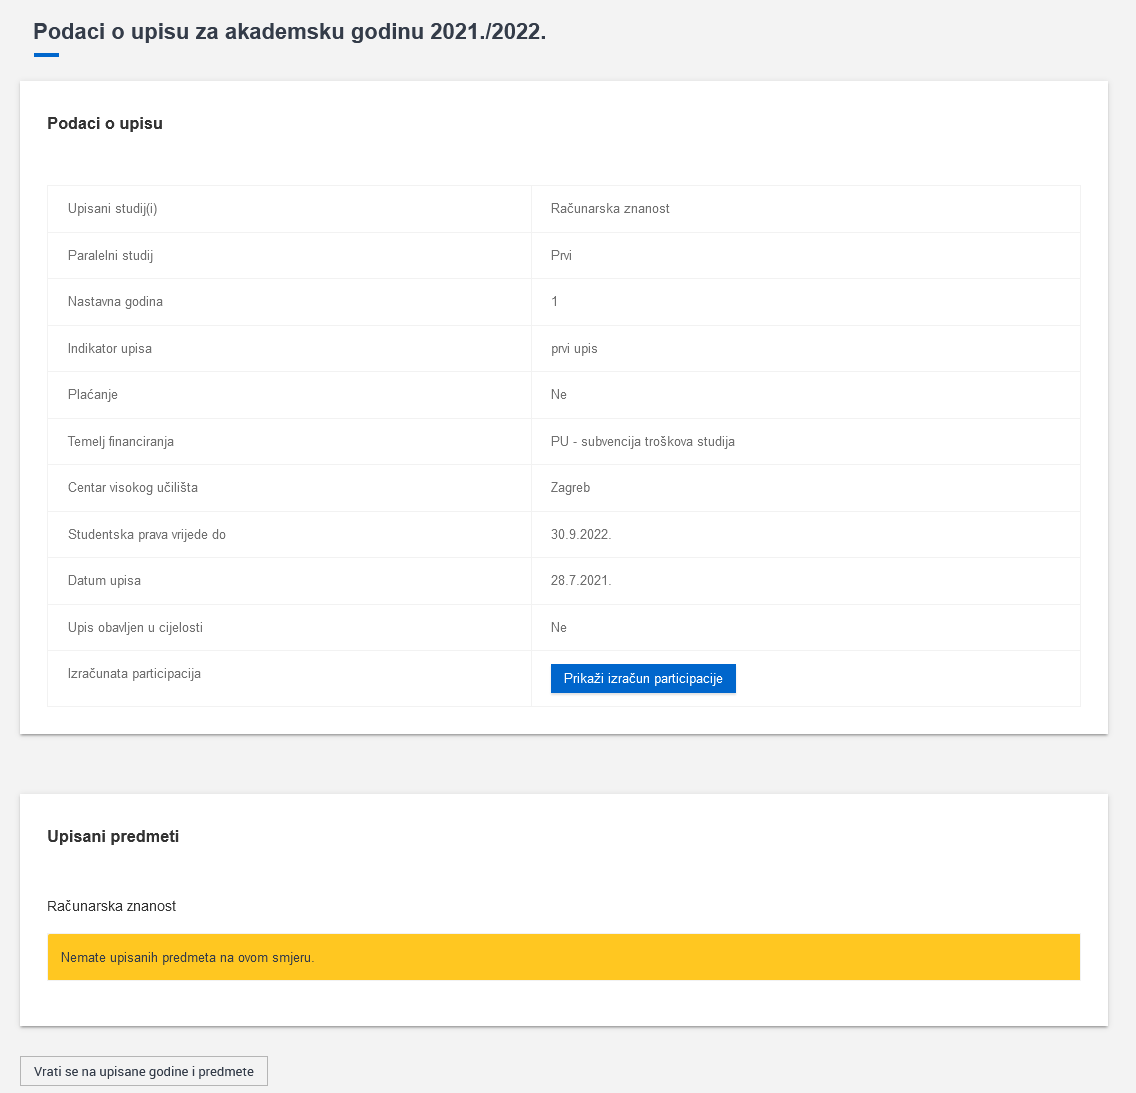The image size is (1136, 1093).
Task: Click the Paralelni studij row label
Action: coord(110,255)
